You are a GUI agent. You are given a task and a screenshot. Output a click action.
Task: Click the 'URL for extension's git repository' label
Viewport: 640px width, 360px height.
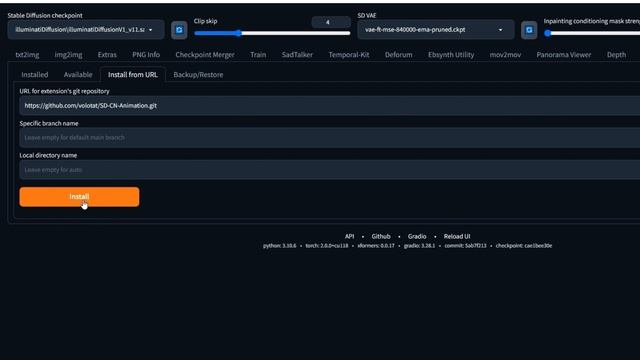click(64, 91)
